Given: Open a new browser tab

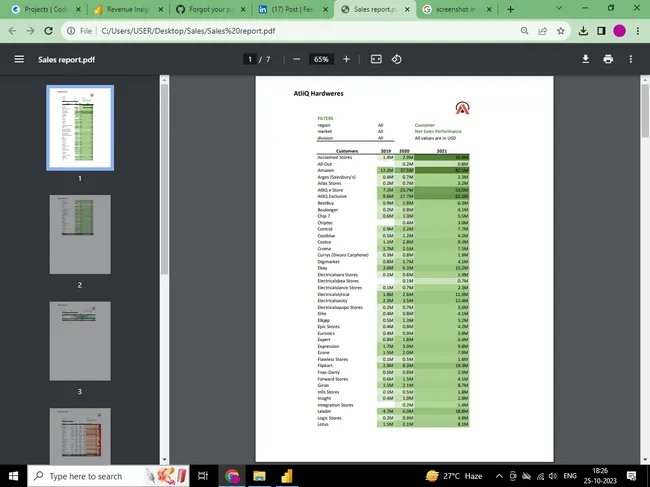Looking at the screenshot, I should (511, 9).
